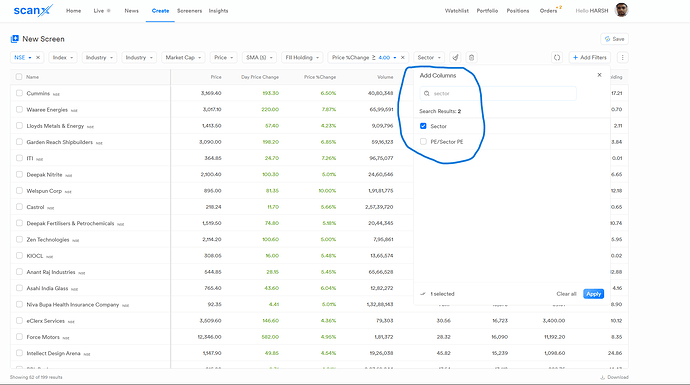Open the three-dot more options menu
The height and width of the screenshot is (385, 690).
(622, 57)
